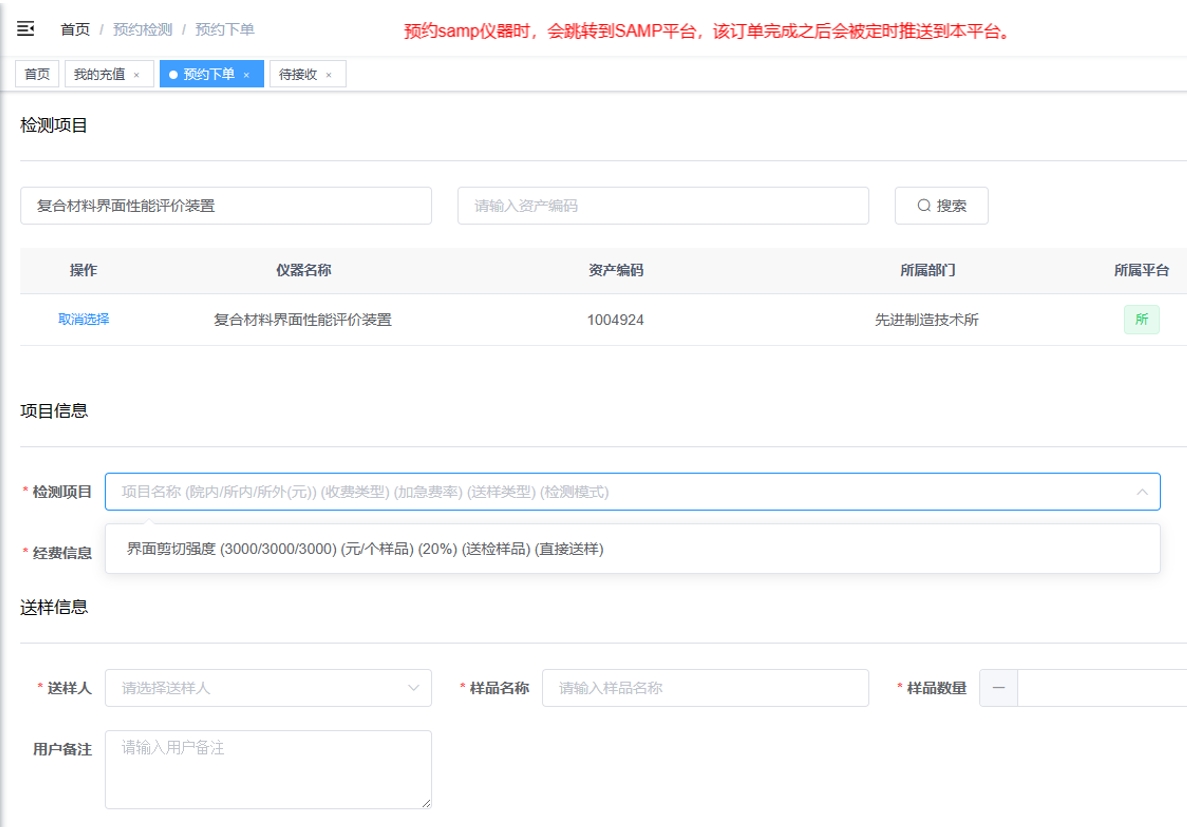Click the 所属平台 column header
Image resolution: width=1187 pixels, height=827 pixels.
(x=1142, y=270)
